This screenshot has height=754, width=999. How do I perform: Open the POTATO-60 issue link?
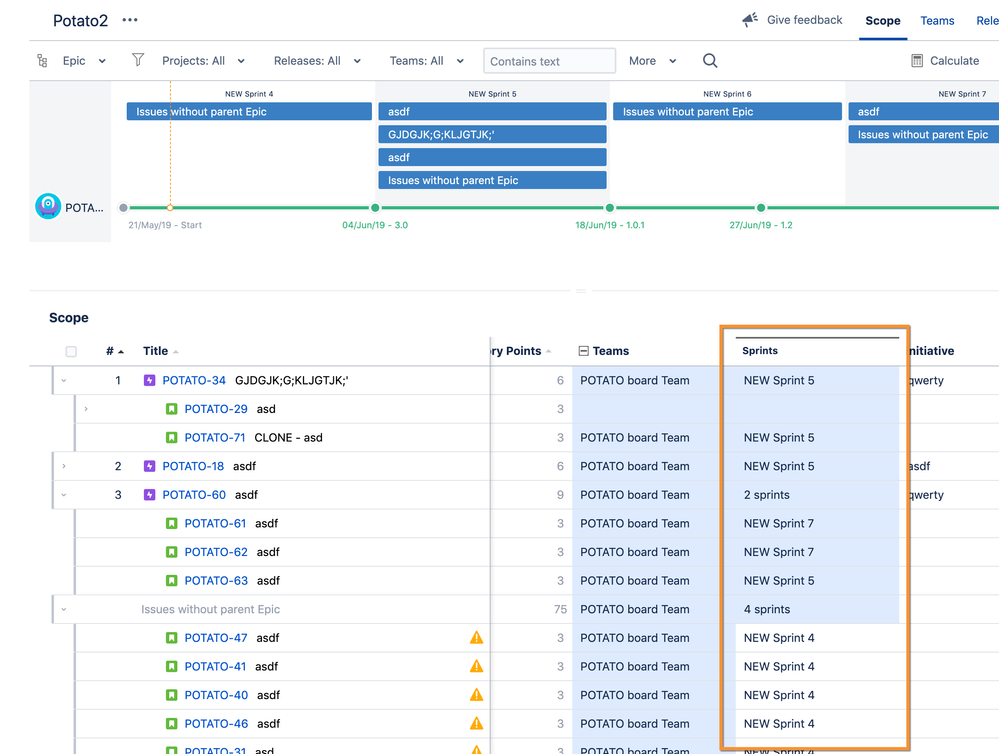pyautogui.click(x=194, y=495)
